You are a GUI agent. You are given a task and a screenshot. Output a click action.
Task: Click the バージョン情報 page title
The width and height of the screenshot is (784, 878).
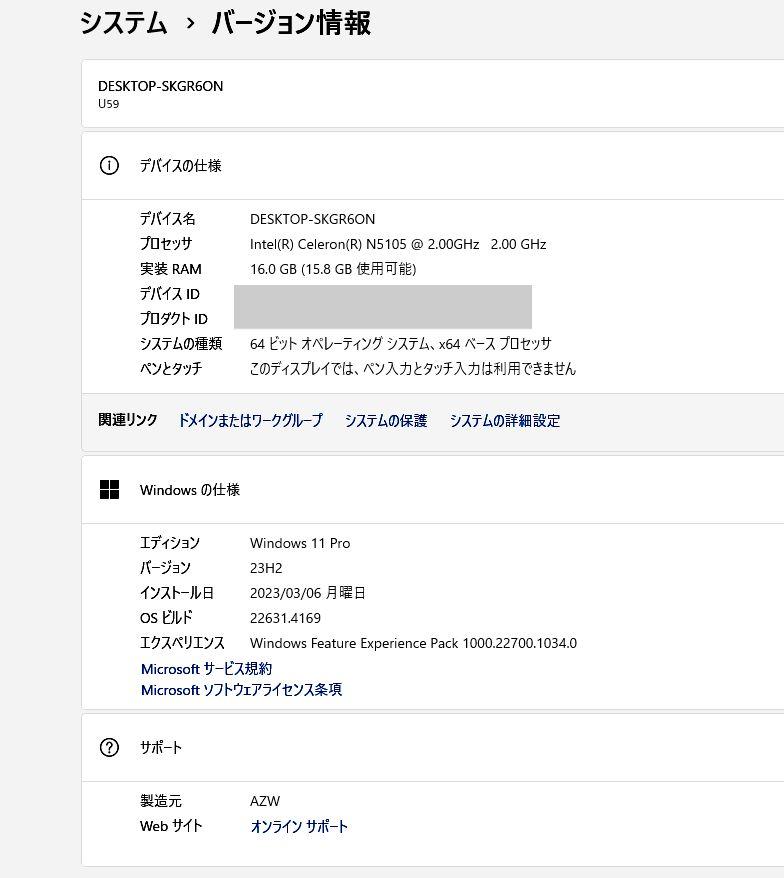(291, 24)
